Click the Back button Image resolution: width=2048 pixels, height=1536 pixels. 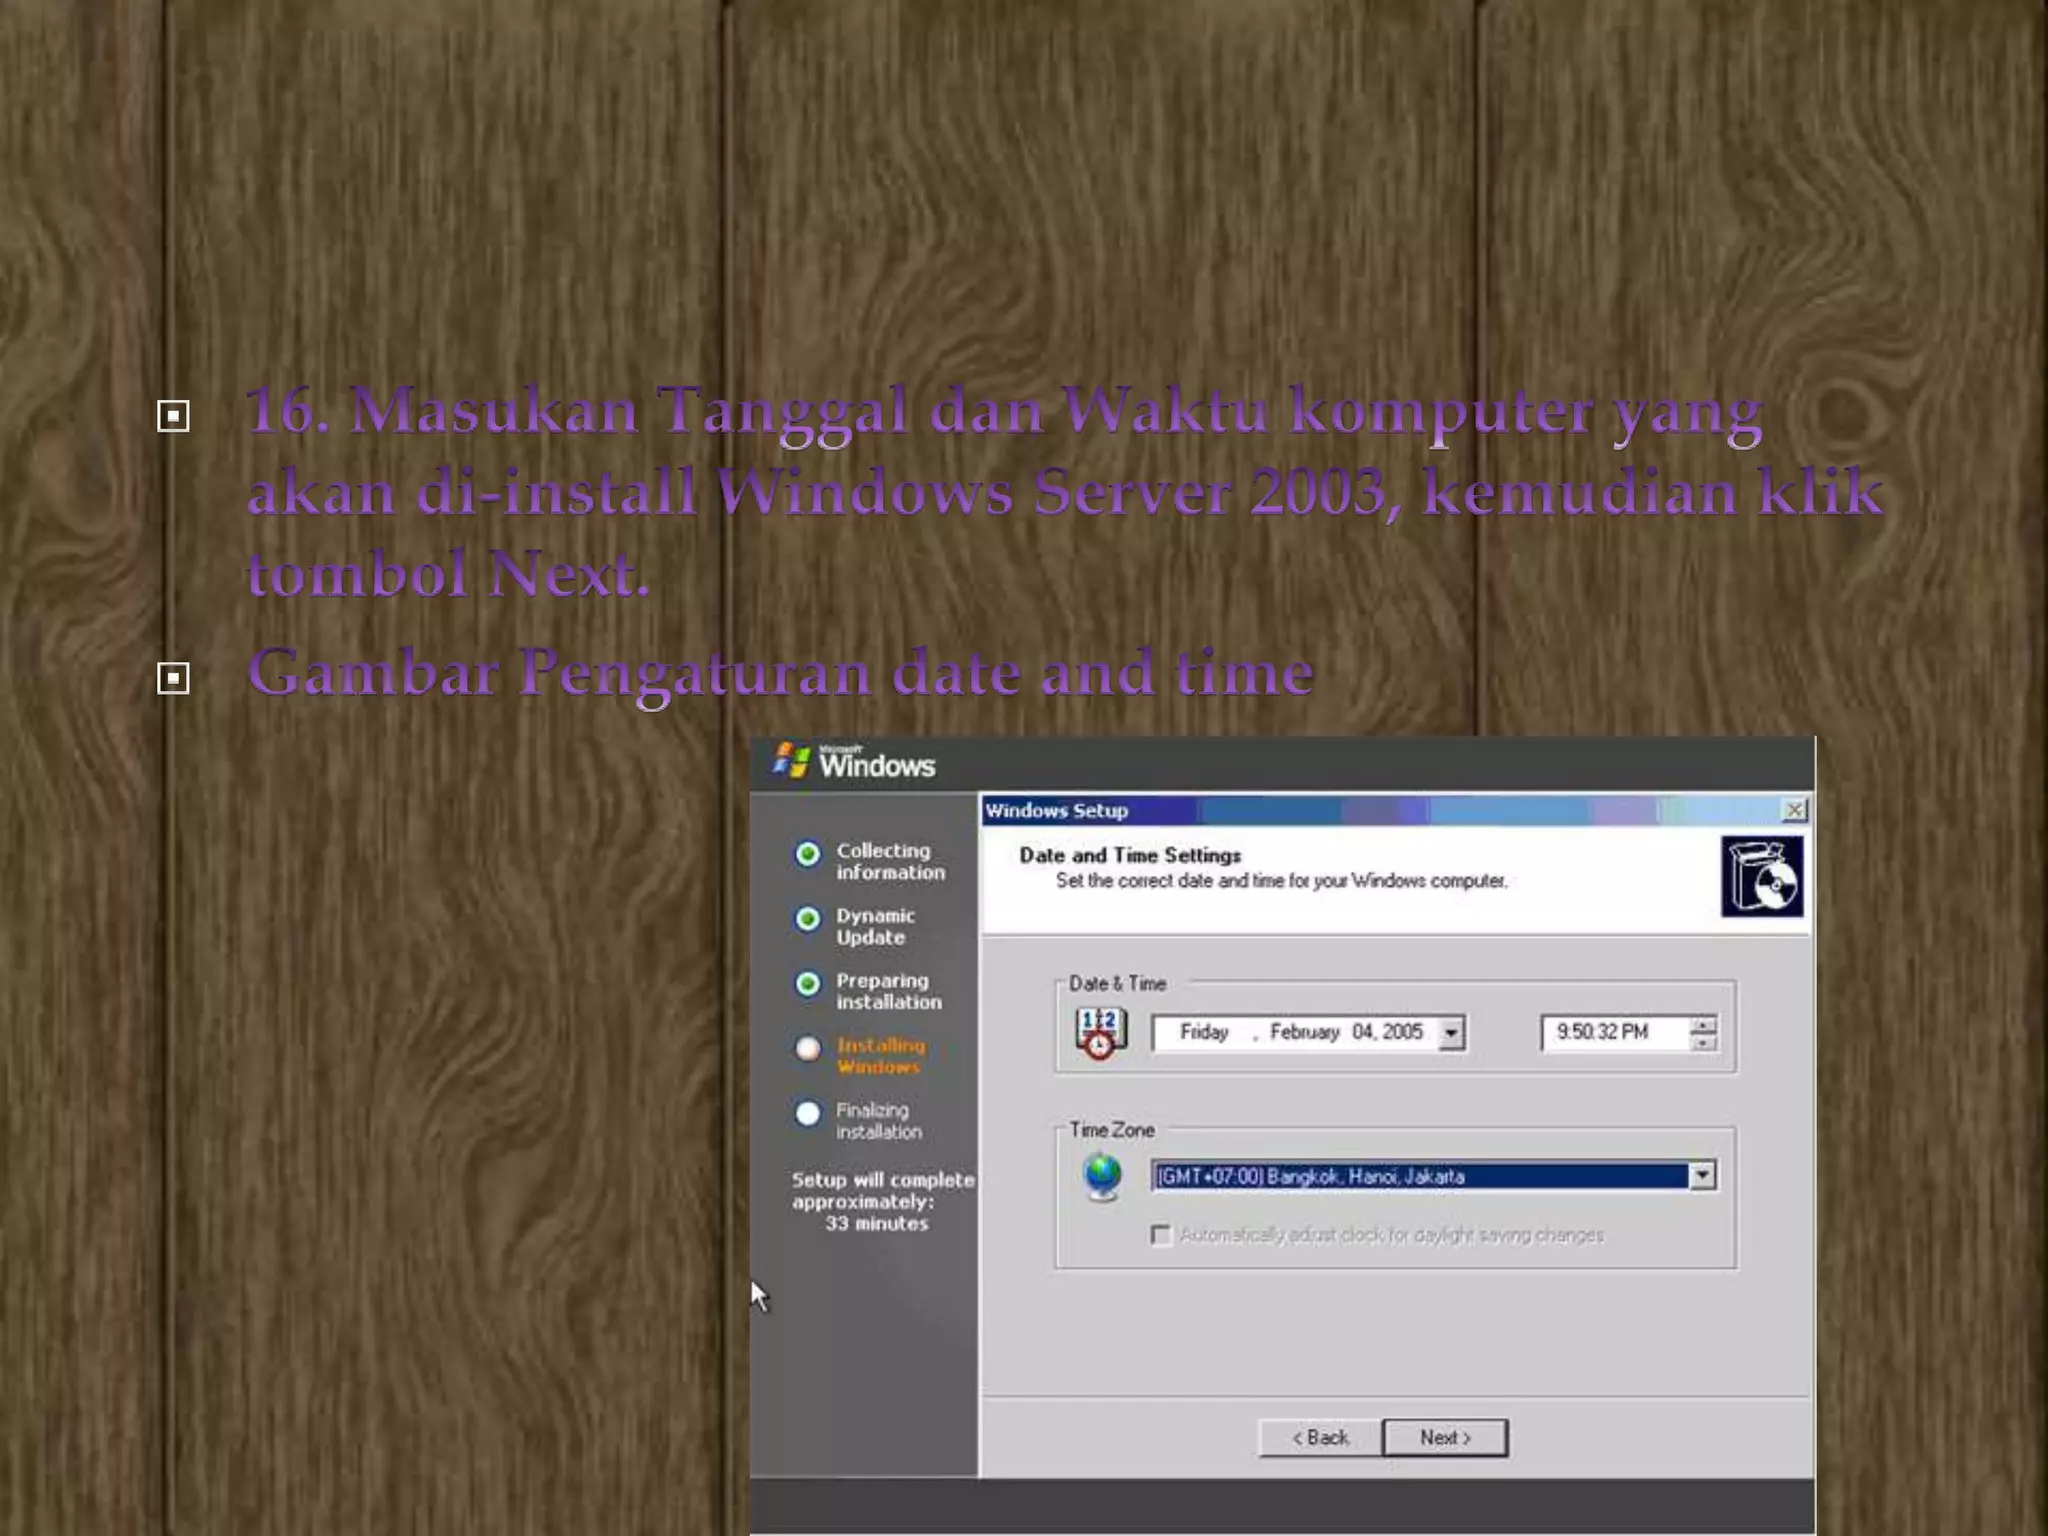(1320, 1438)
